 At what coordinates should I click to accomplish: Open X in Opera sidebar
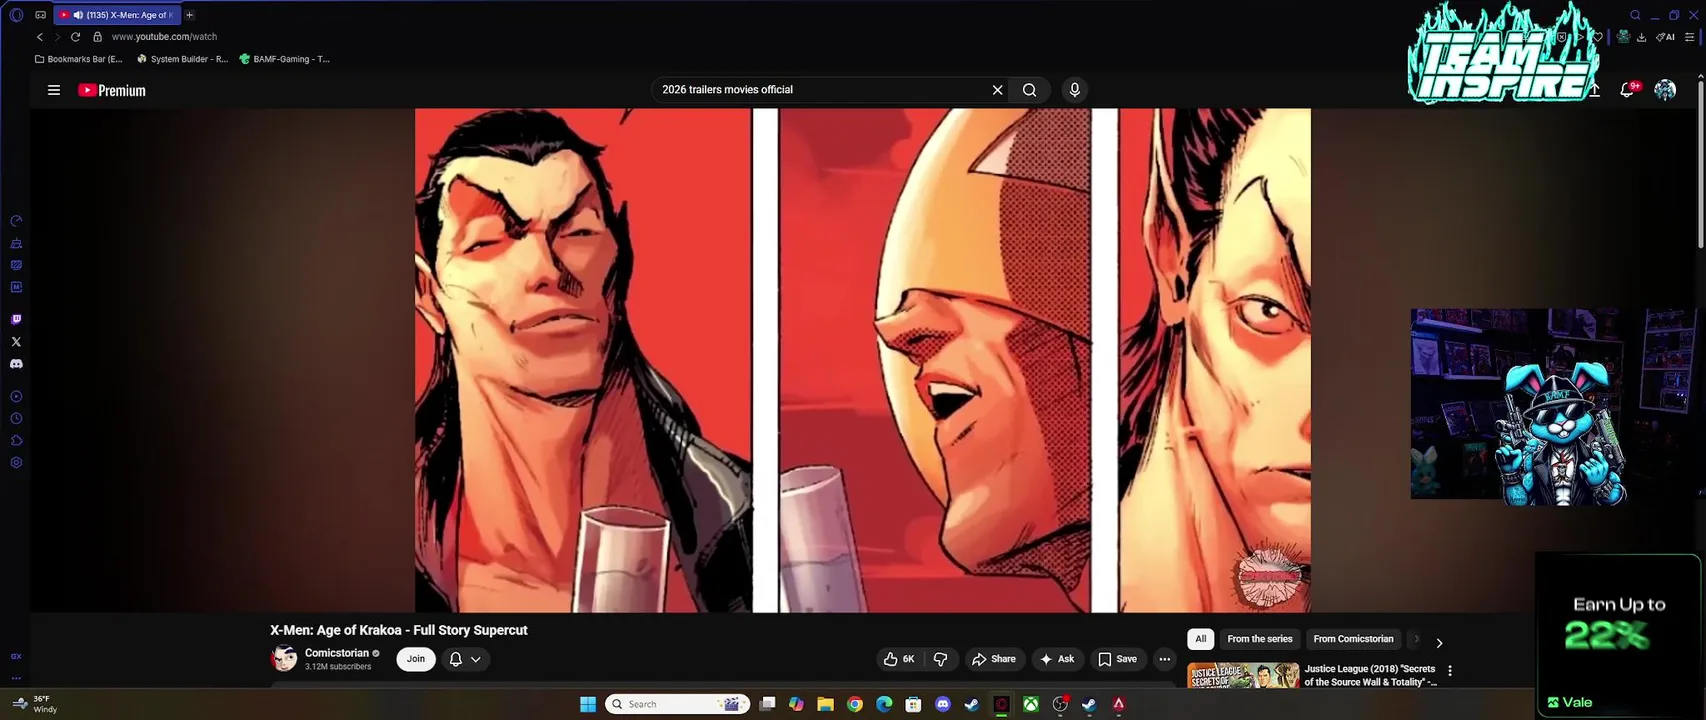tap(16, 342)
